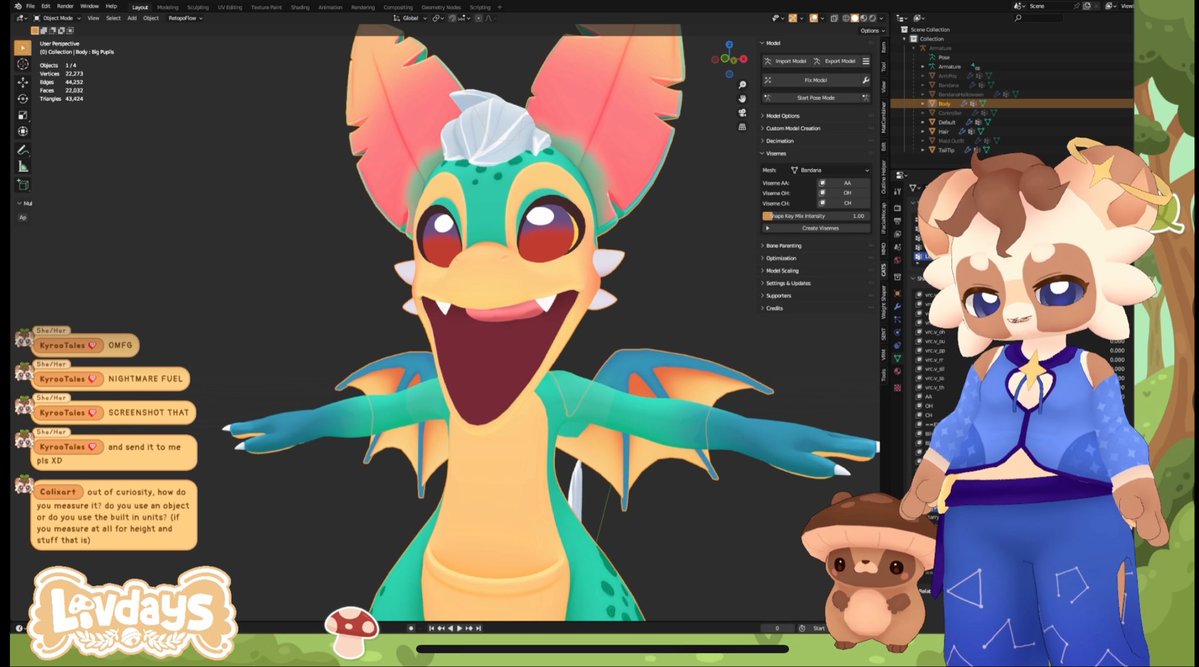Open the Object Mode dropdown
Viewport: 1199px width, 667px height.
(57, 18)
